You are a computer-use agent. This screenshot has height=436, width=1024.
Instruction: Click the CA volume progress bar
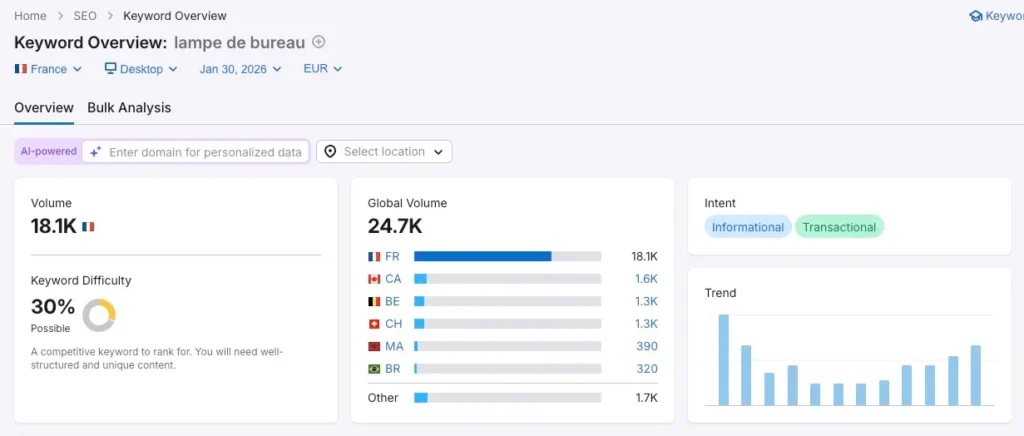pyautogui.click(x=507, y=279)
